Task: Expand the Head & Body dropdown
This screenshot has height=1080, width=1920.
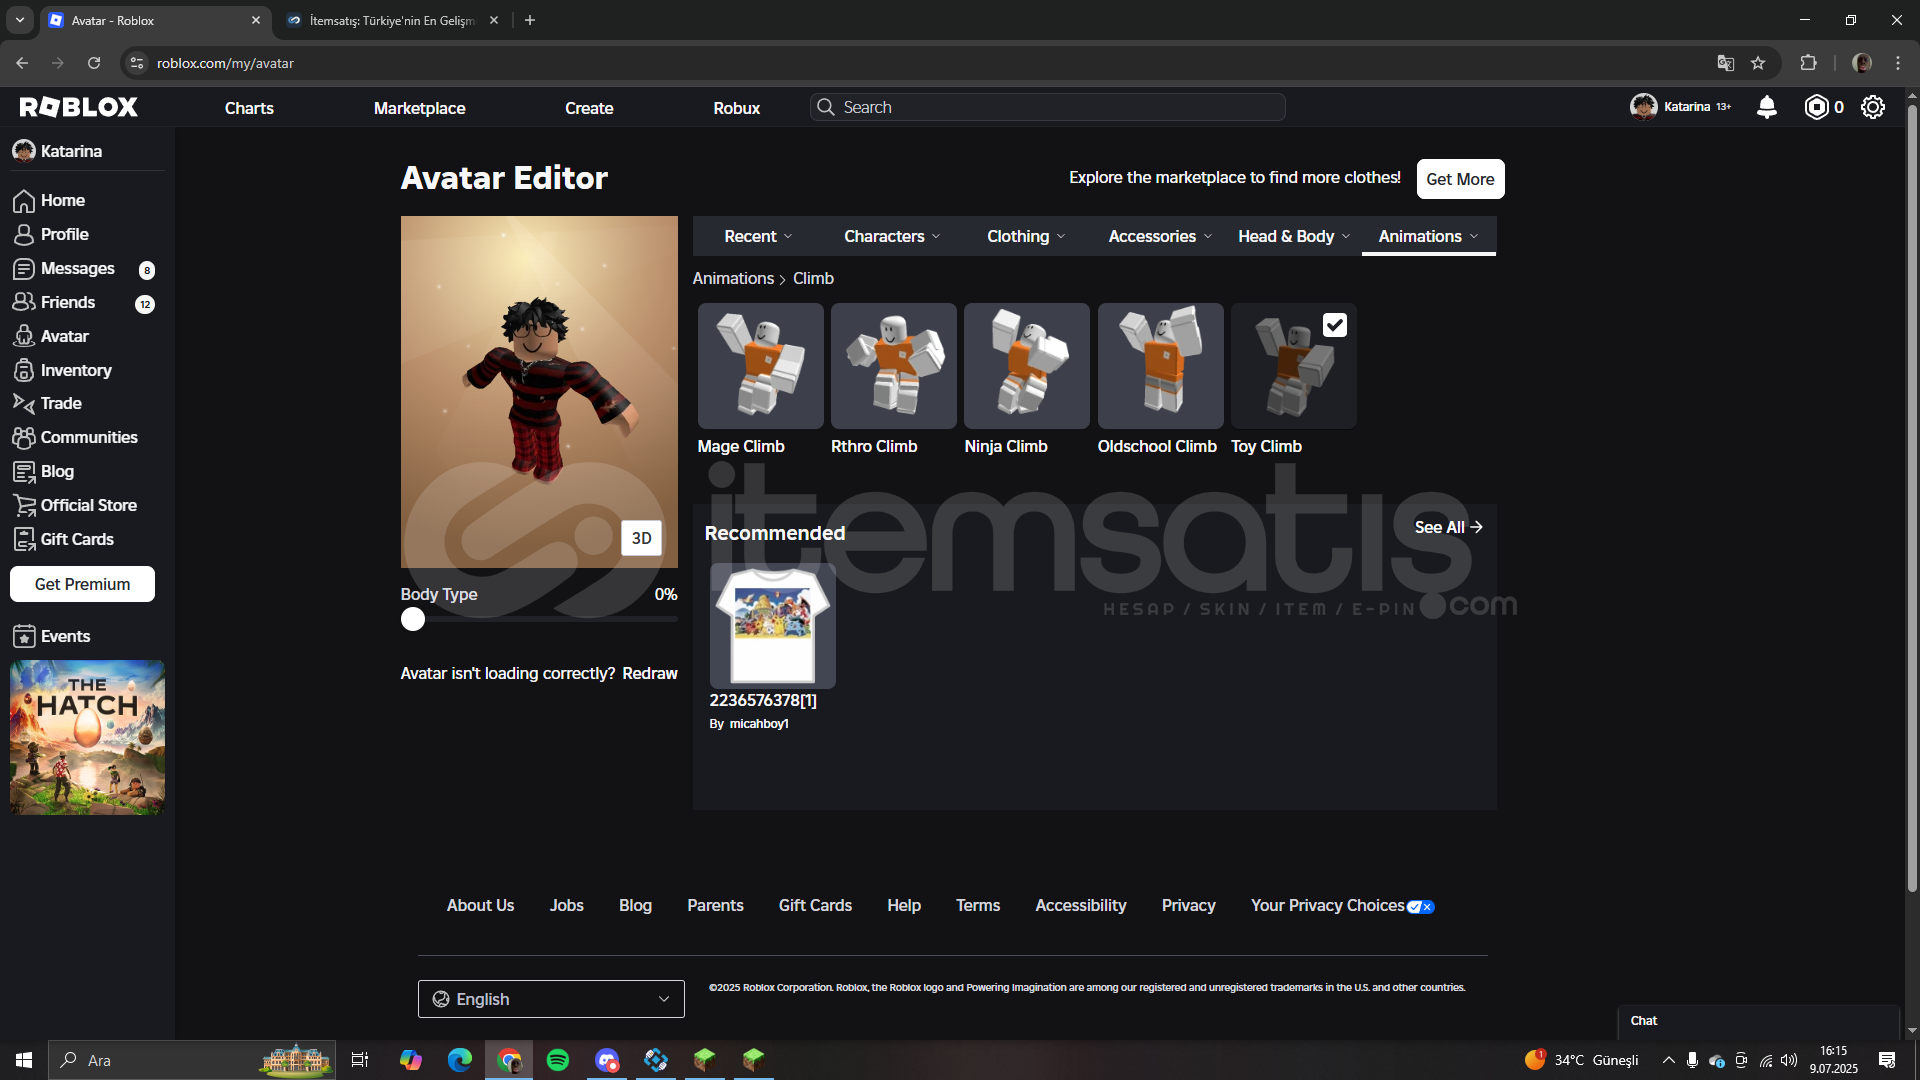Action: (1294, 236)
